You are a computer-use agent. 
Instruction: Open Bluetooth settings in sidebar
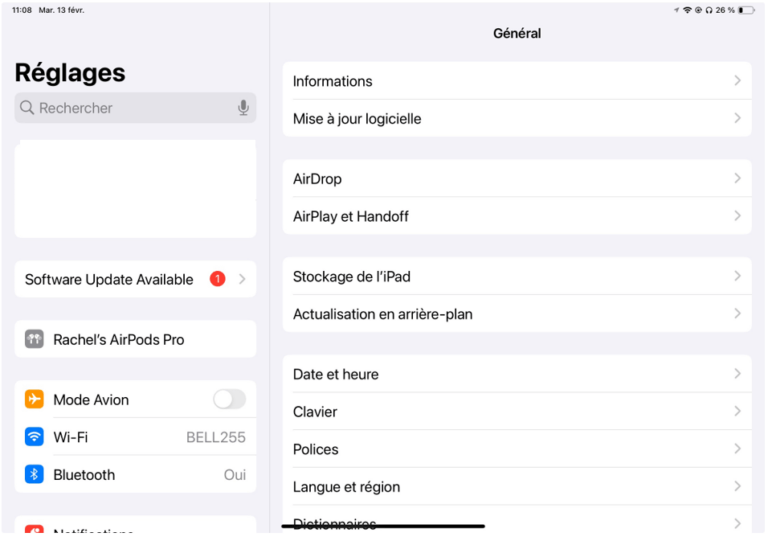click(x=135, y=474)
